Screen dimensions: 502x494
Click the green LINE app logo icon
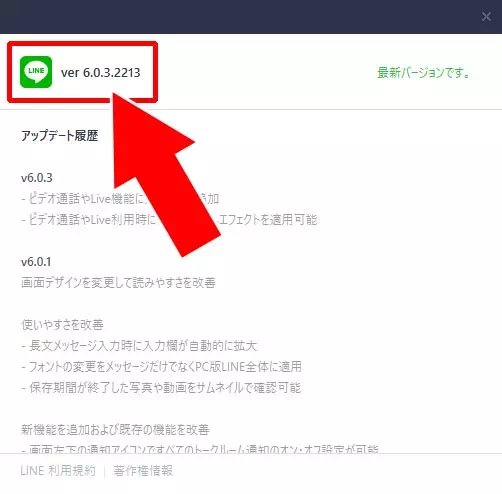click(x=36, y=72)
